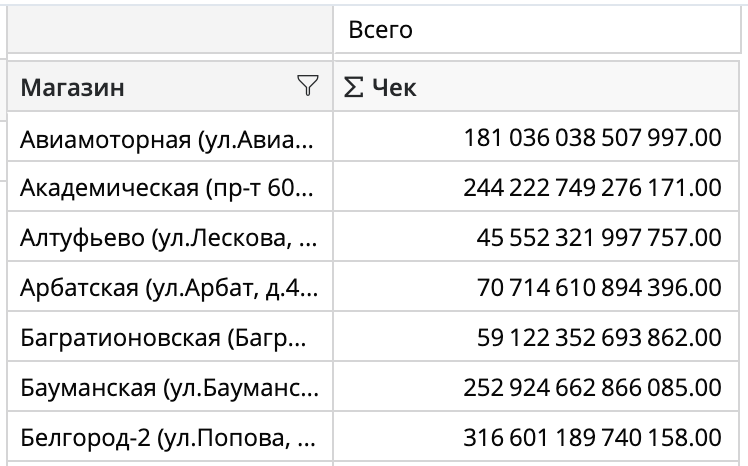The width and height of the screenshot is (748, 466).
Task: Select the value 244 222 749 276 171.00
Action: tap(592, 187)
